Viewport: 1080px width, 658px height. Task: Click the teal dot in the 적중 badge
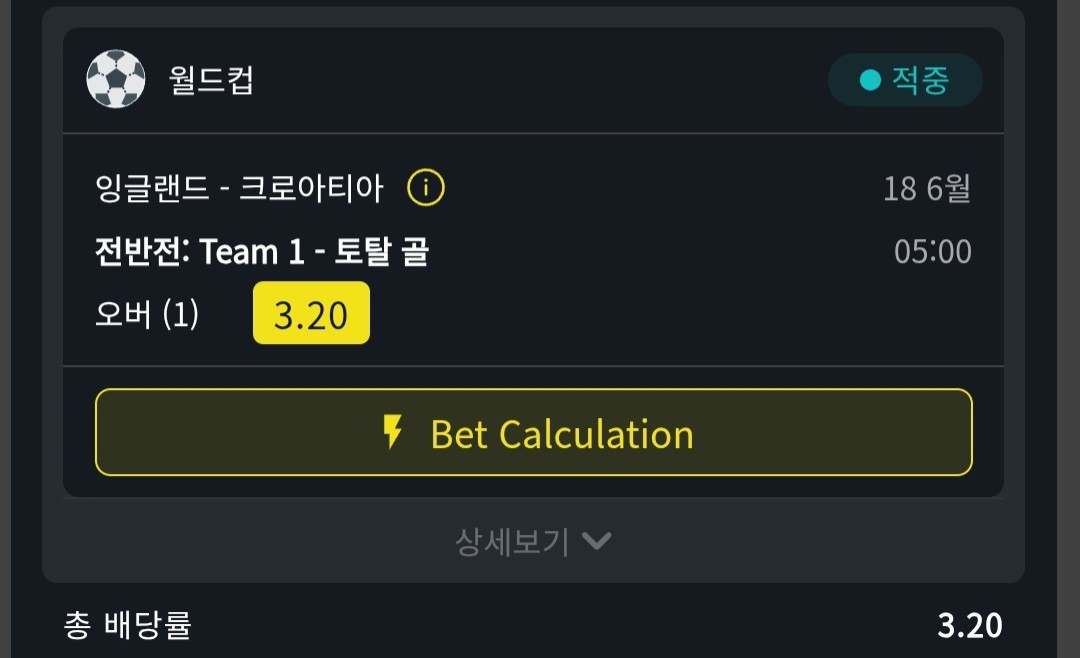[x=871, y=80]
